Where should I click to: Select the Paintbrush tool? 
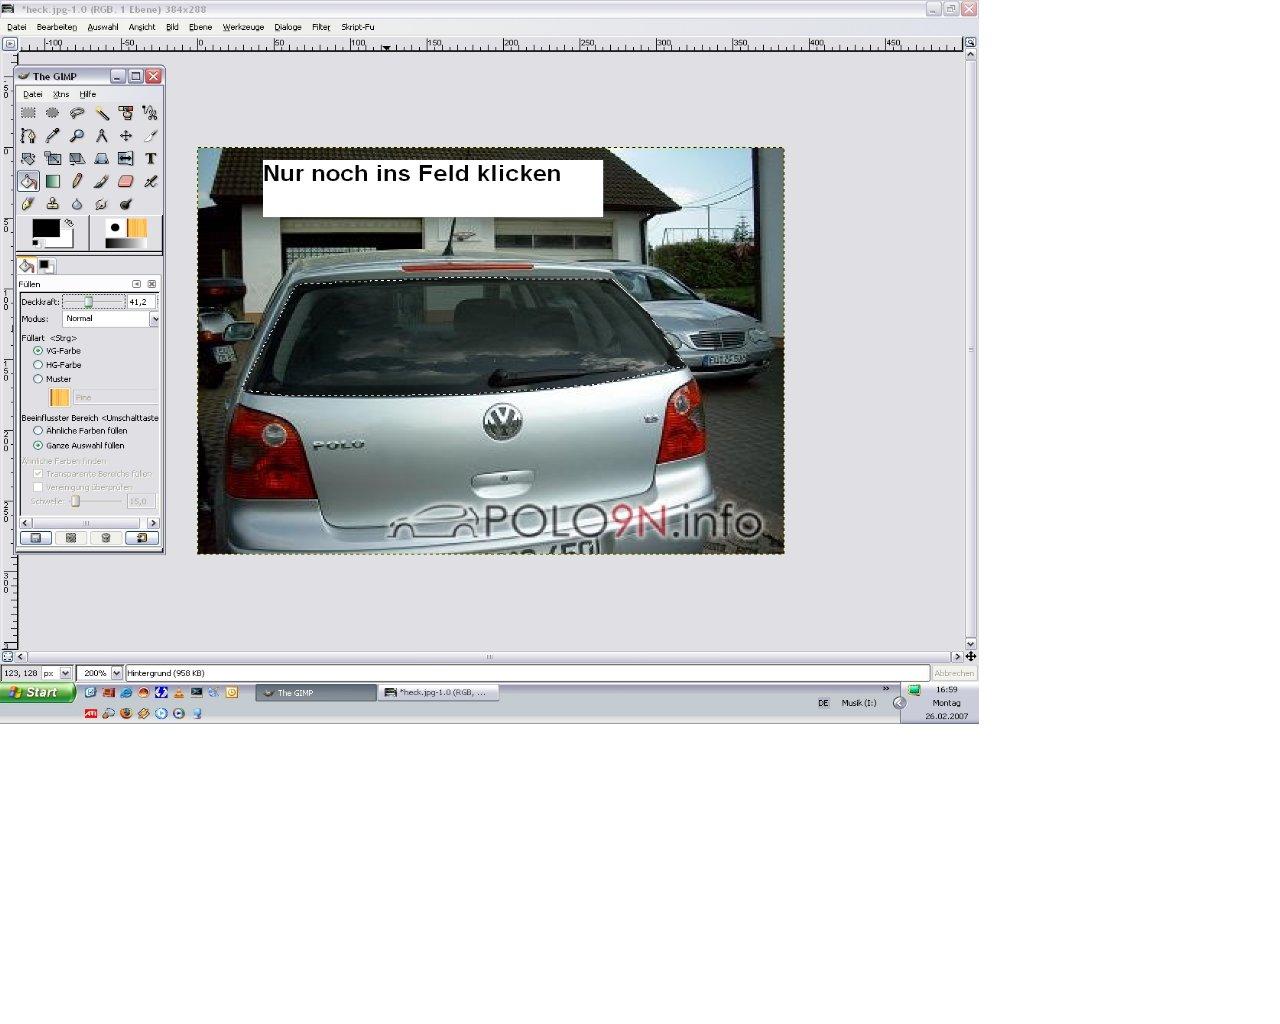click(101, 181)
